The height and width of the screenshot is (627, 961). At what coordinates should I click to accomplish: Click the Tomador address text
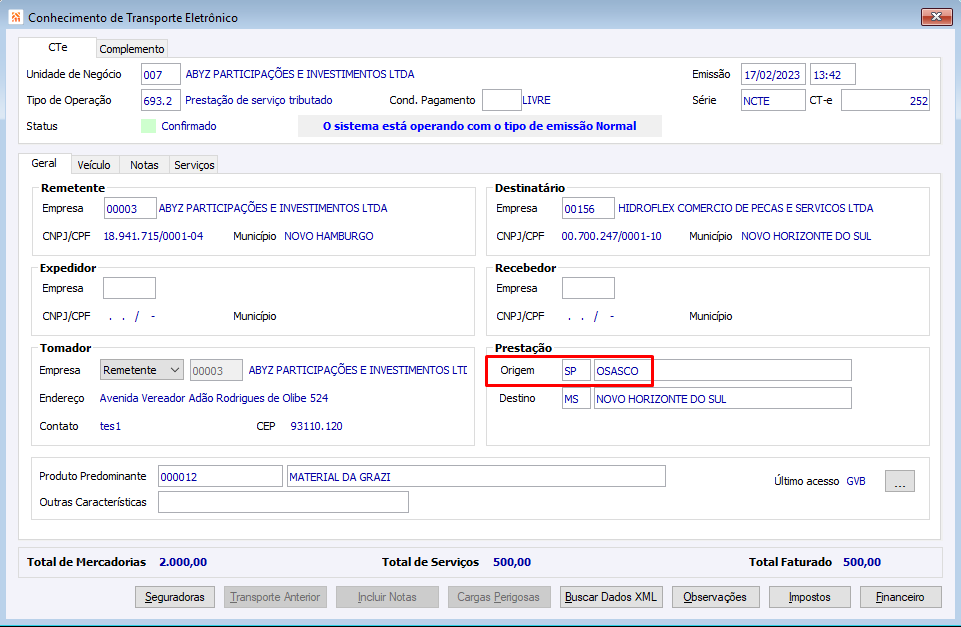[214, 398]
